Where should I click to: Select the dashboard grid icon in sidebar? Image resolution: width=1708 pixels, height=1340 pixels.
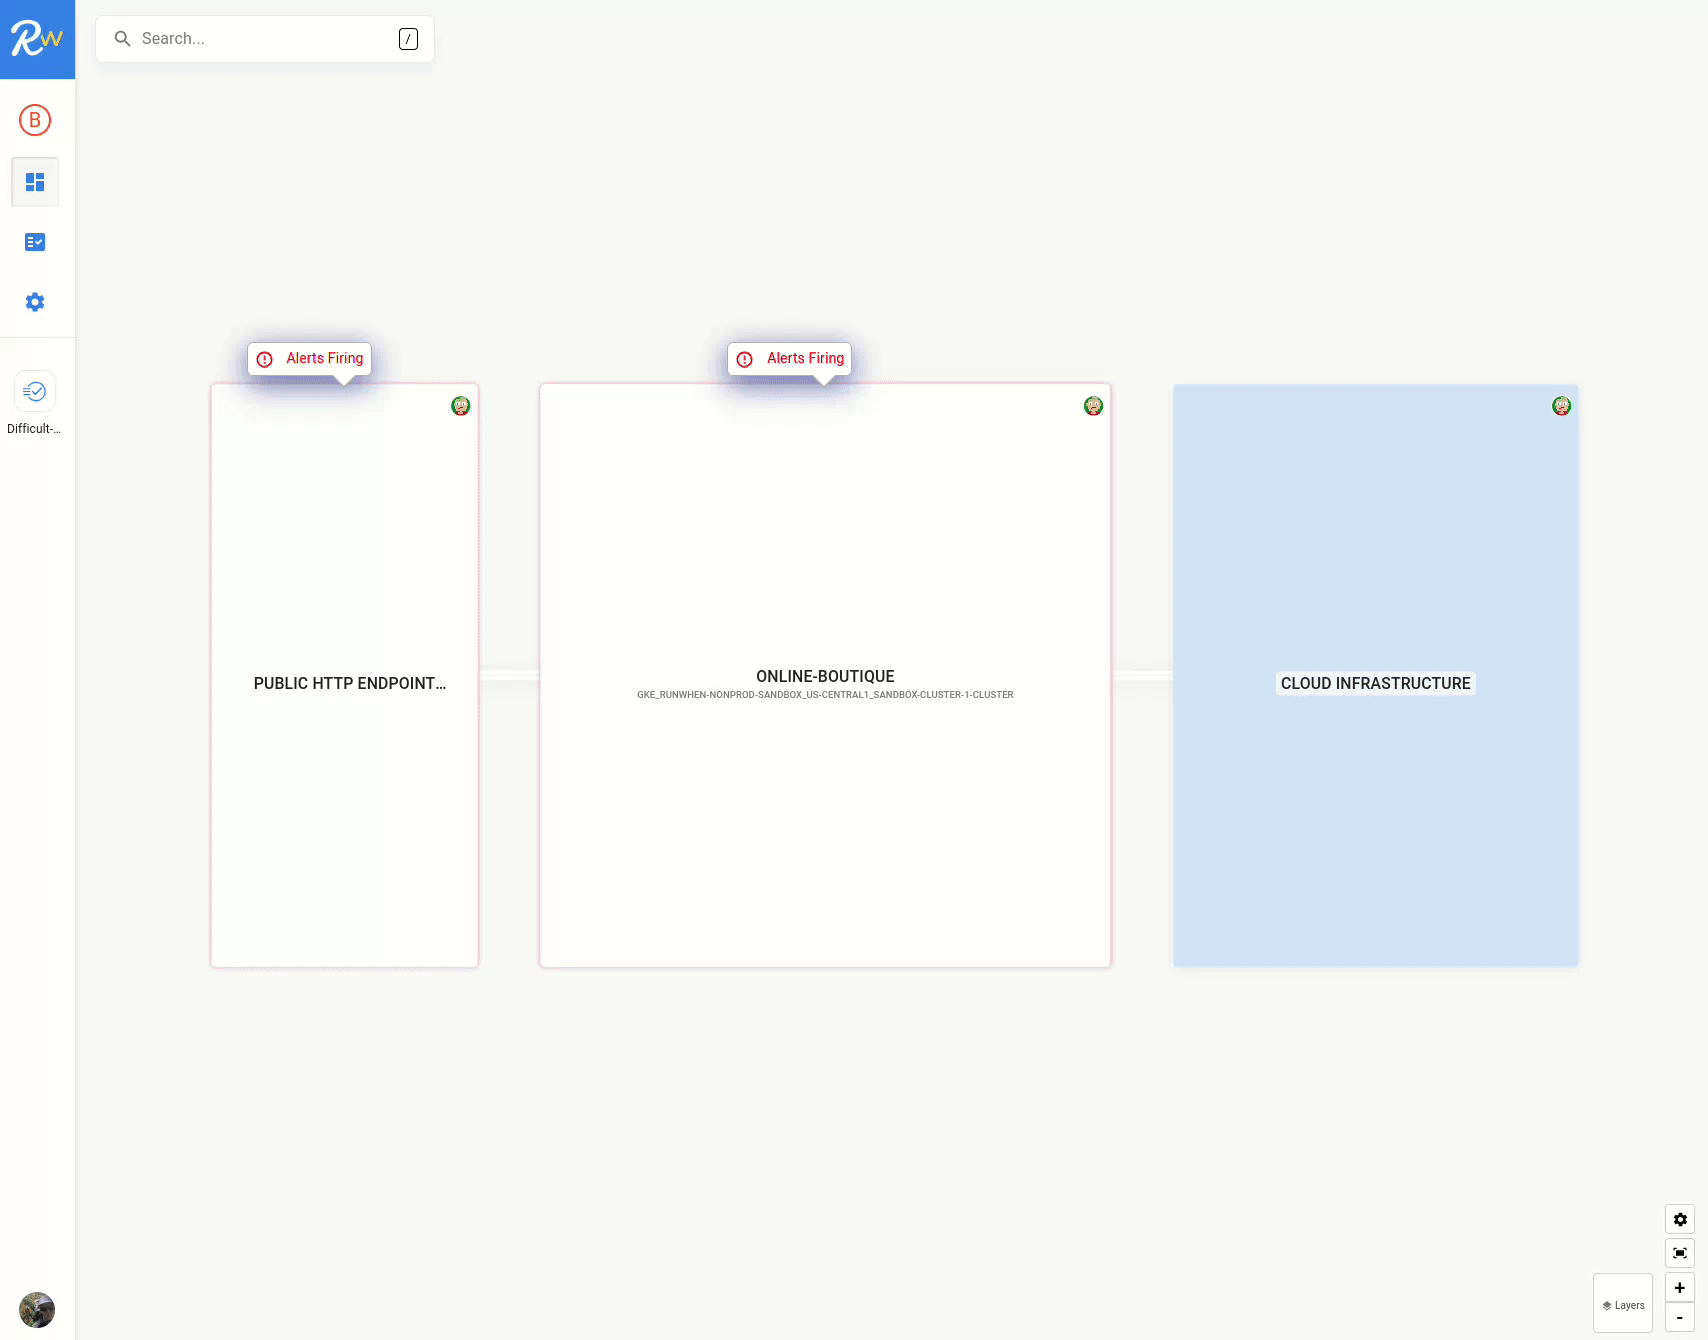tap(35, 182)
